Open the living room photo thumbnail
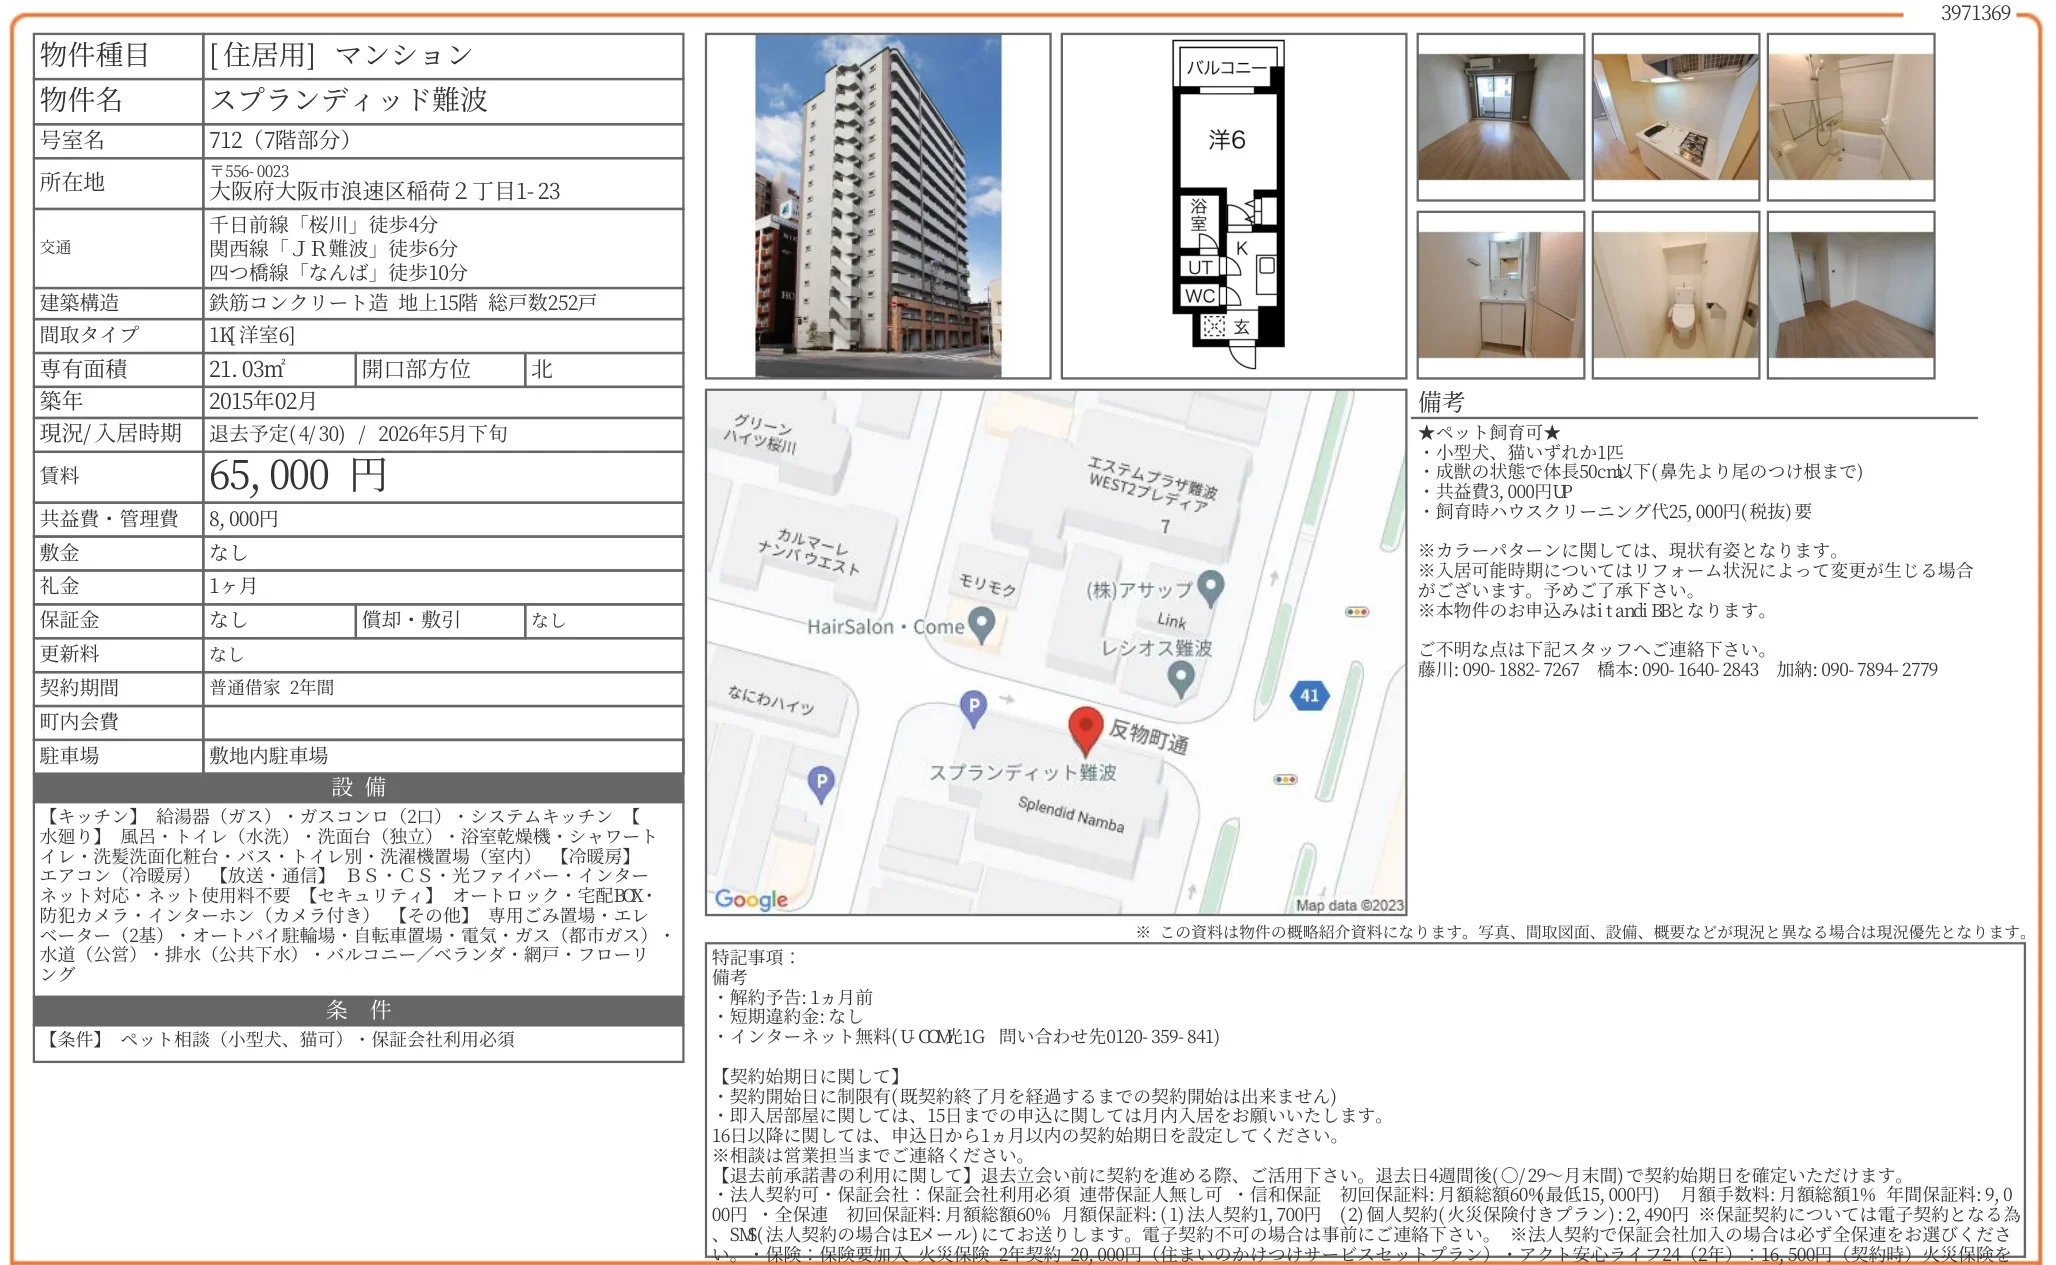This screenshot has width=2056, height=1265. coord(1500,117)
